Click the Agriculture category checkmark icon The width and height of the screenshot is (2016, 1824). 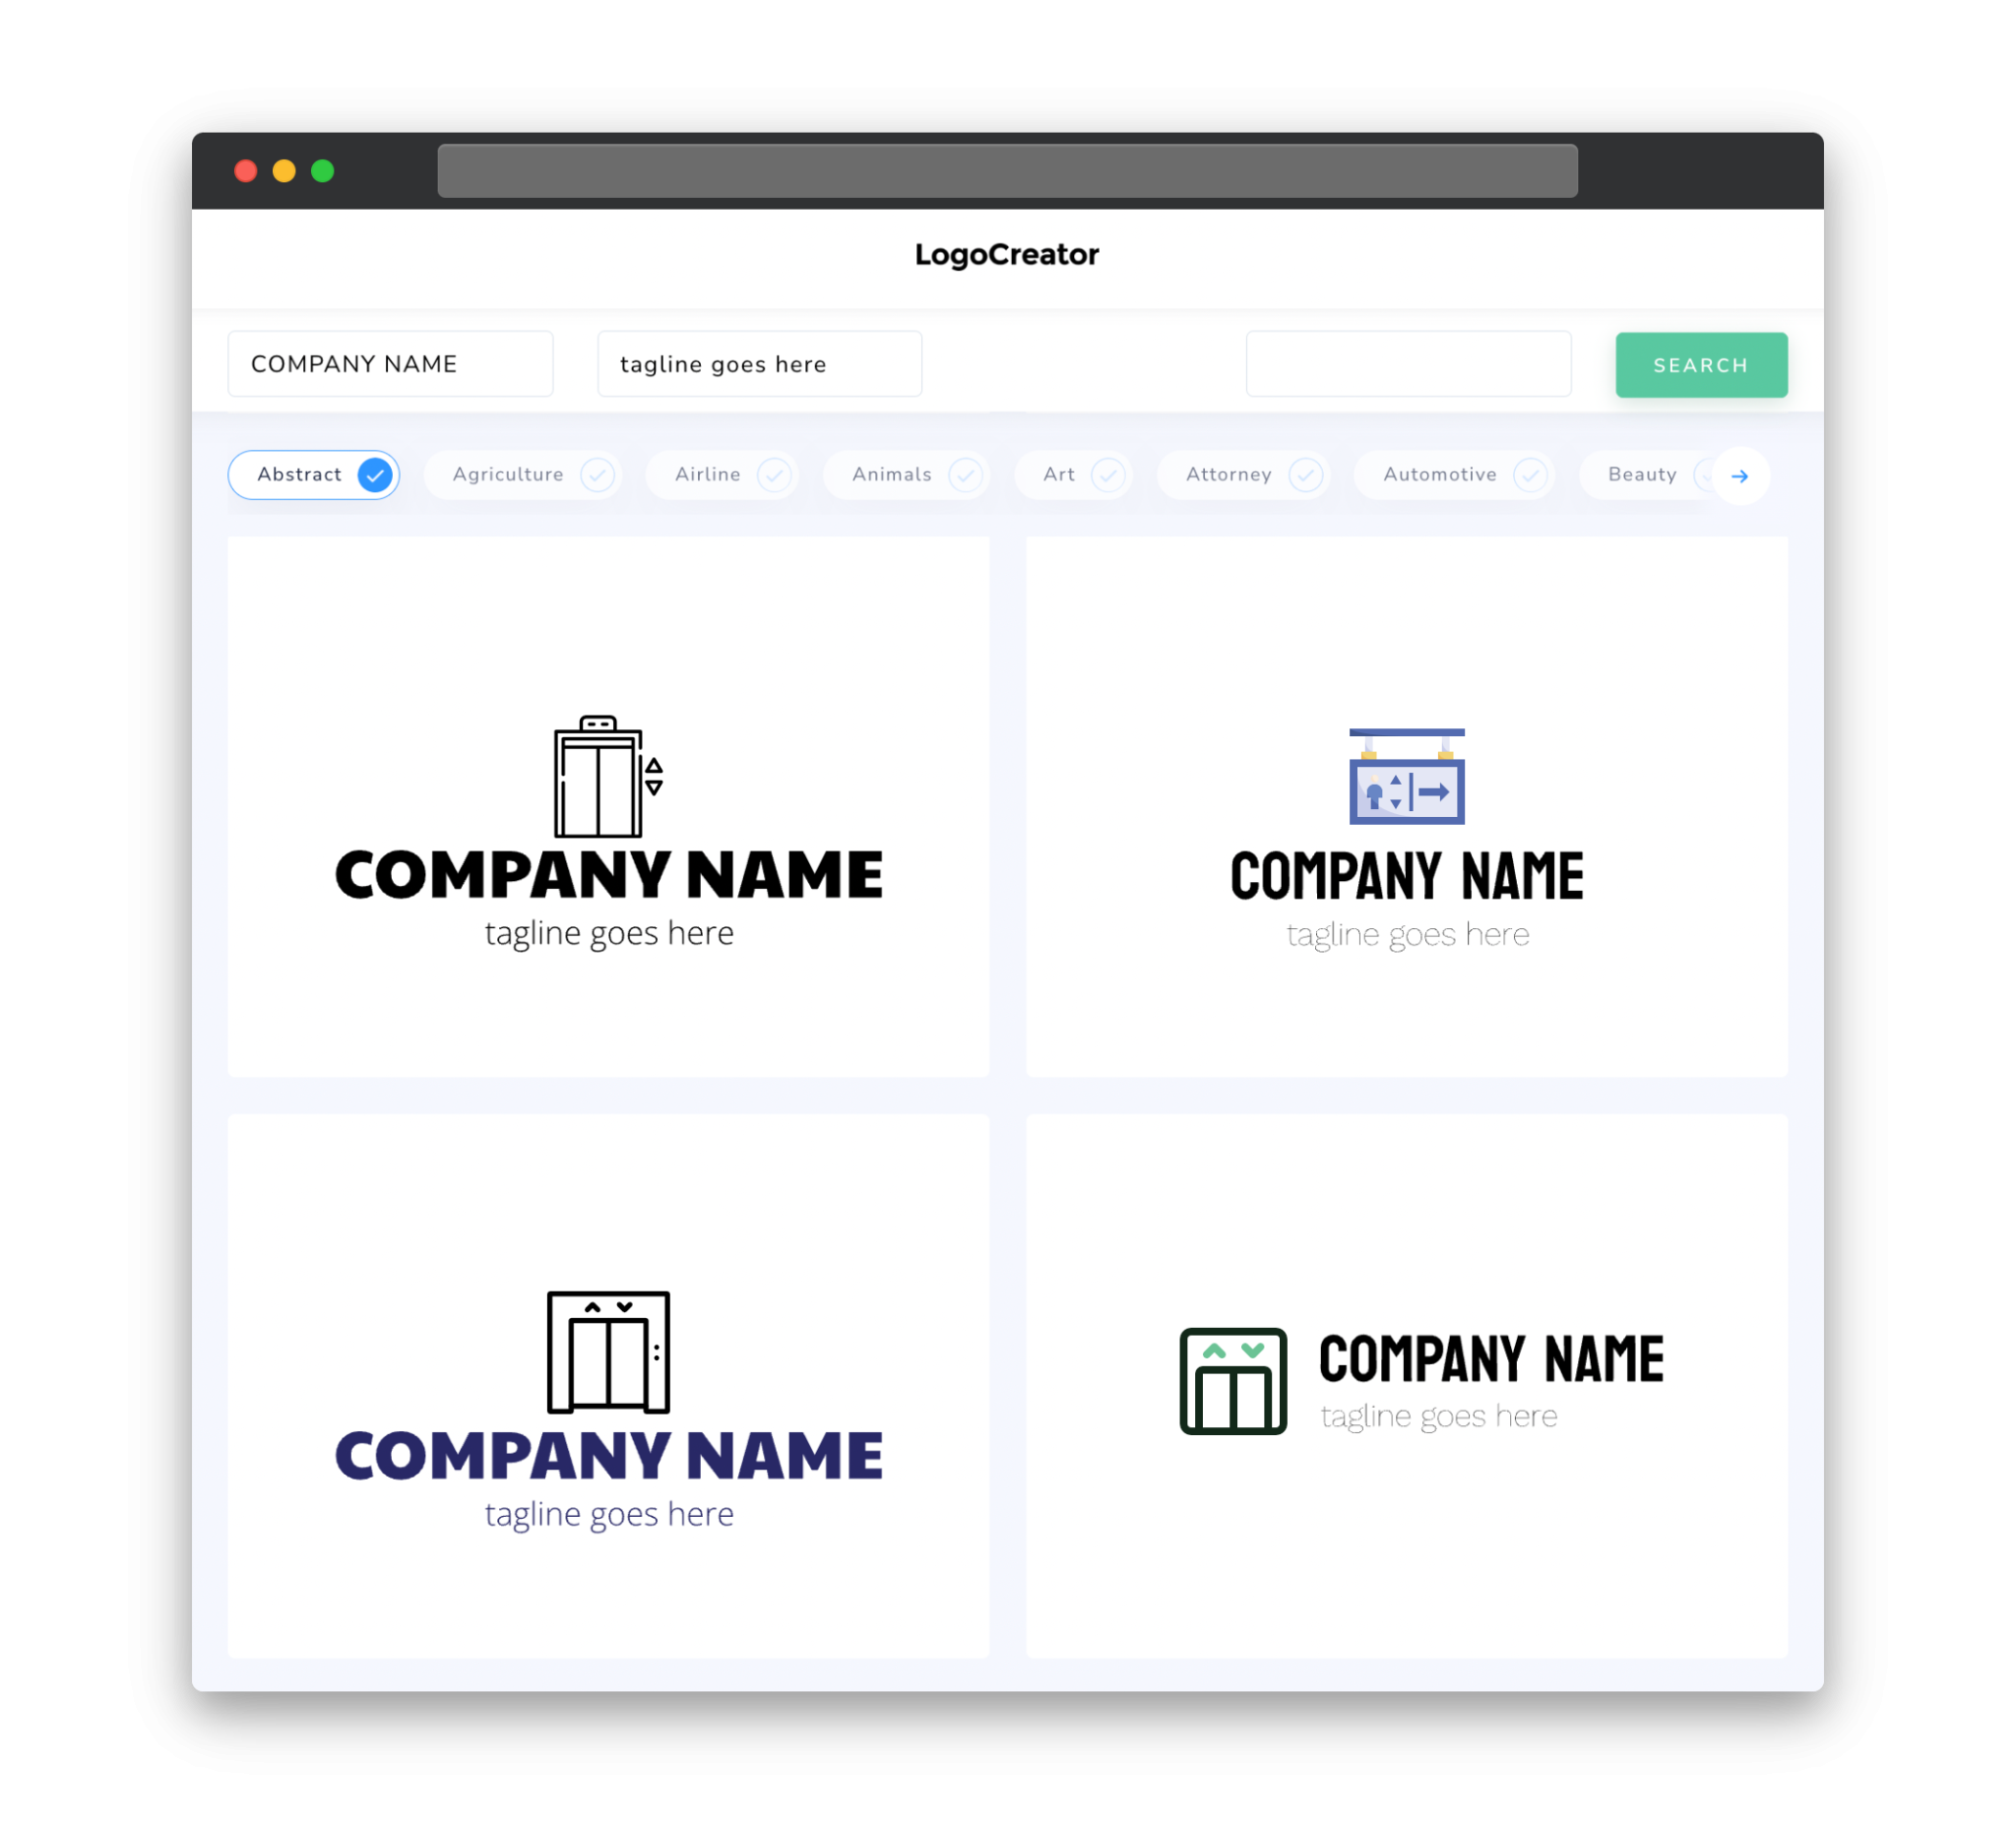(x=598, y=474)
